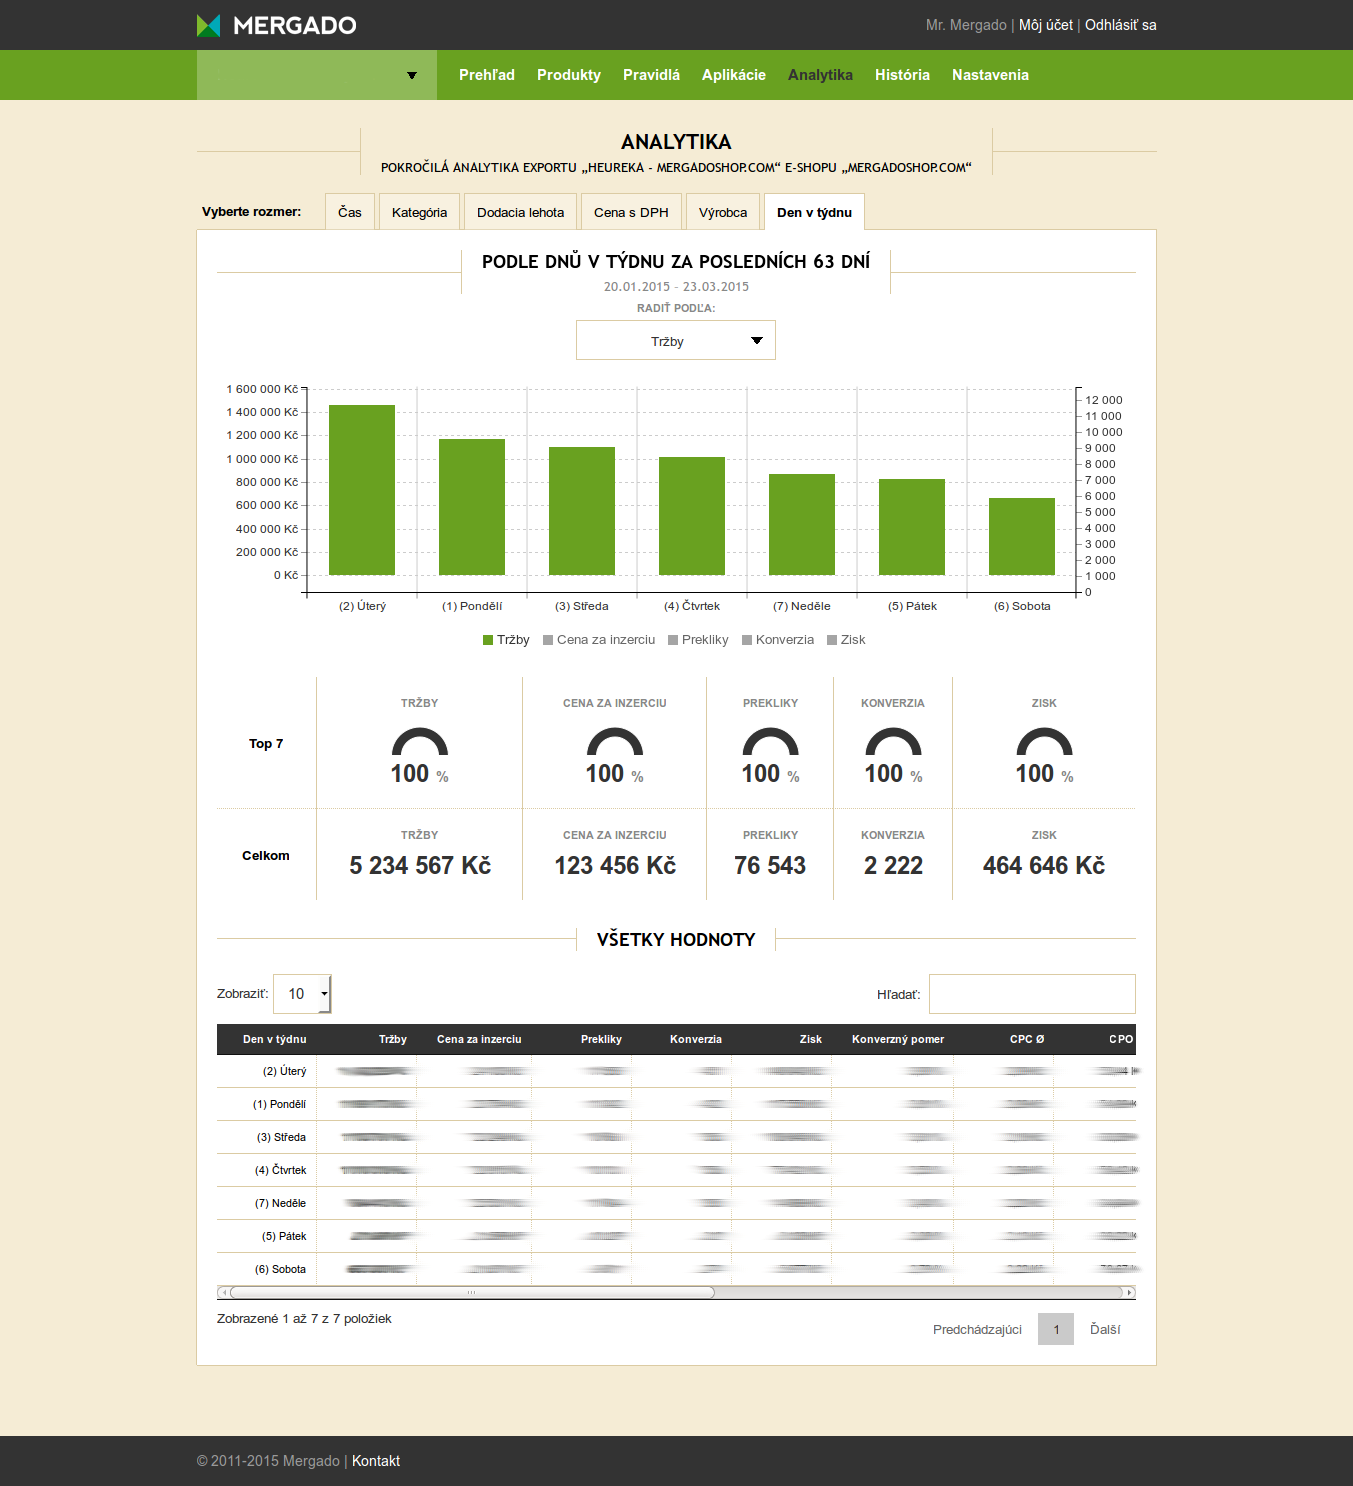Open the Zobraziť rows-per-page dropdown
Image resolution: width=1353 pixels, height=1486 pixels.
(302, 994)
